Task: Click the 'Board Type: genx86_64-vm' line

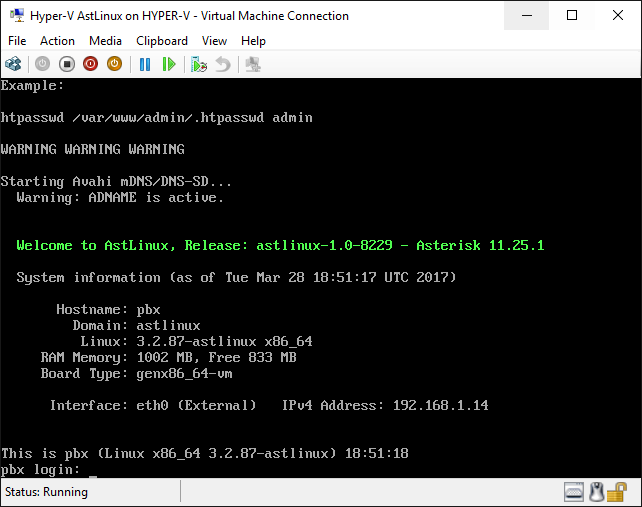Action: (x=136, y=373)
